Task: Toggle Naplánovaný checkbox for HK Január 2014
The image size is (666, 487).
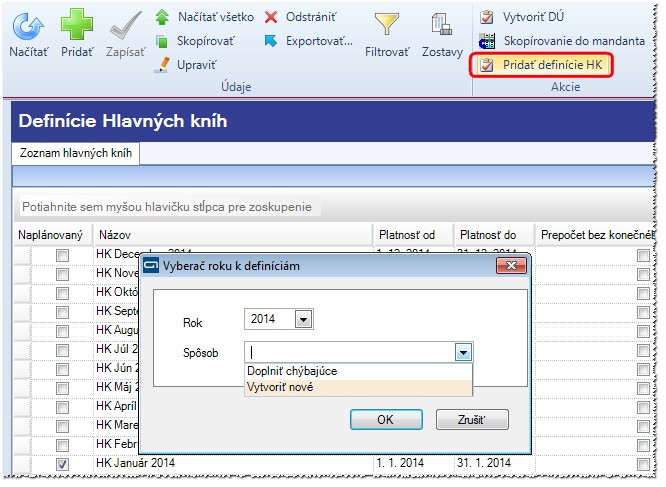Action: coord(62,464)
